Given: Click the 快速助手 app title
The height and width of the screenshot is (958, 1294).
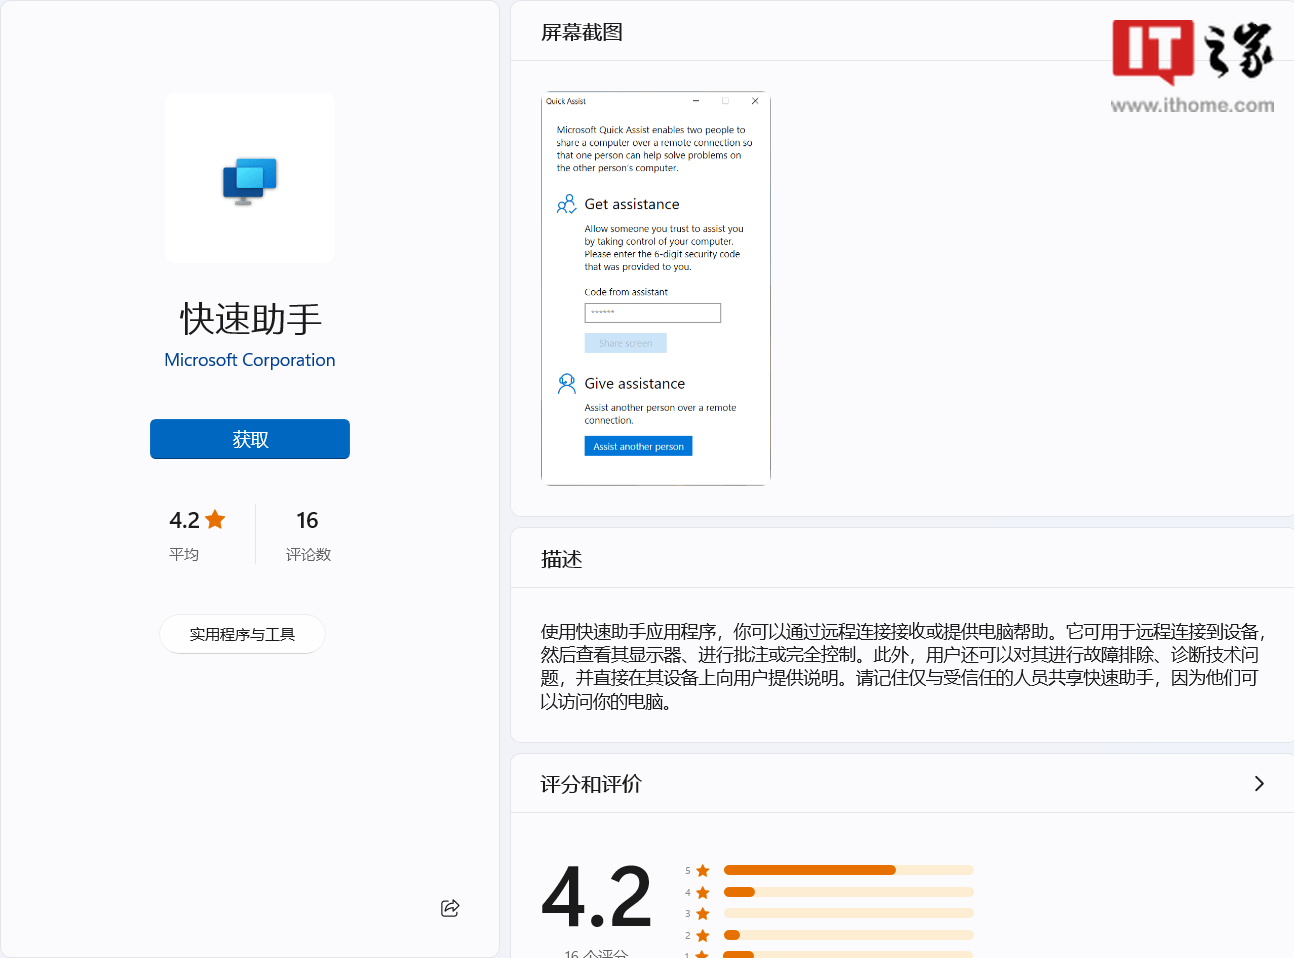Looking at the screenshot, I should pyautogui.click(x=250, y=319).
